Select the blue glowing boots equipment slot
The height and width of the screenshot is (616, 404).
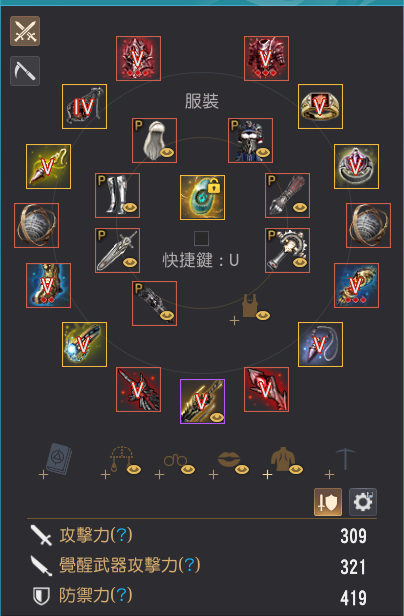[x=48, y=286]
